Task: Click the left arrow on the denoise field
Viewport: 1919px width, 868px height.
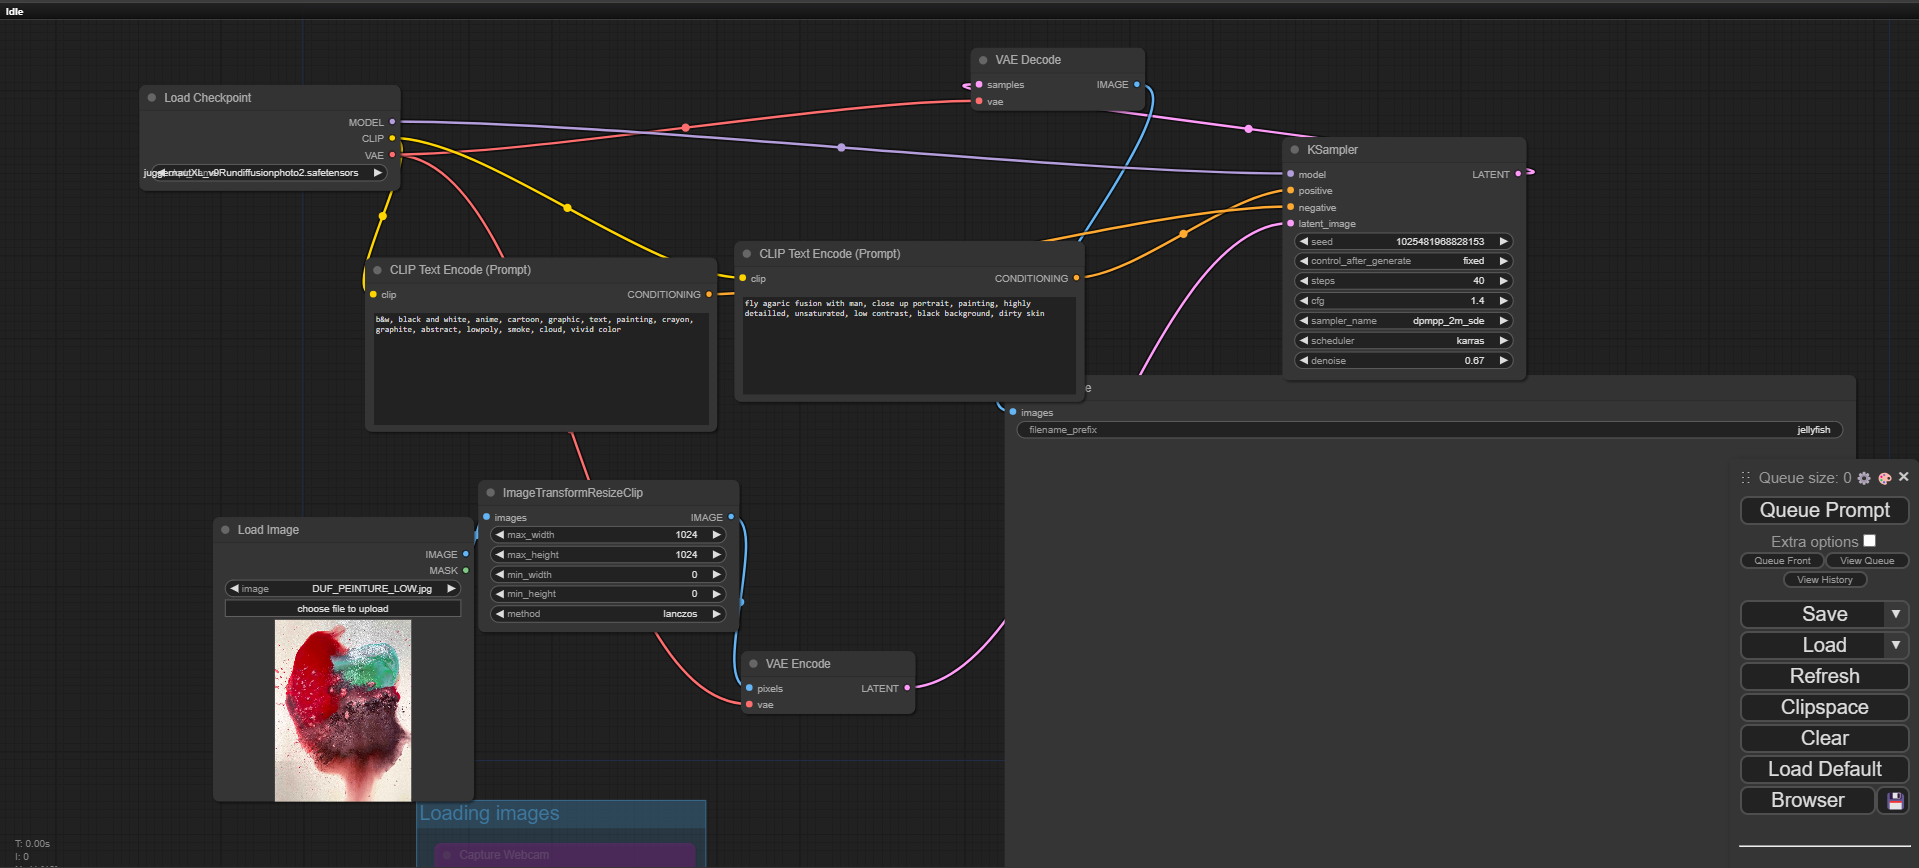Action: [x=1304, y=361]
